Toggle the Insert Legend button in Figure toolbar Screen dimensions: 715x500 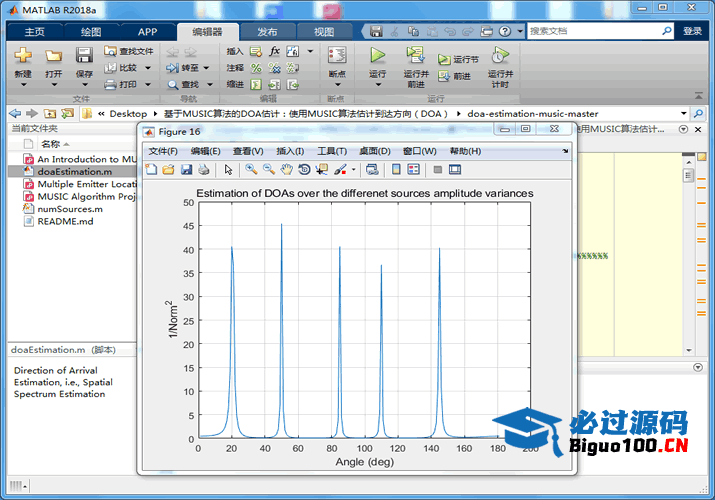(x=413, y=169)
